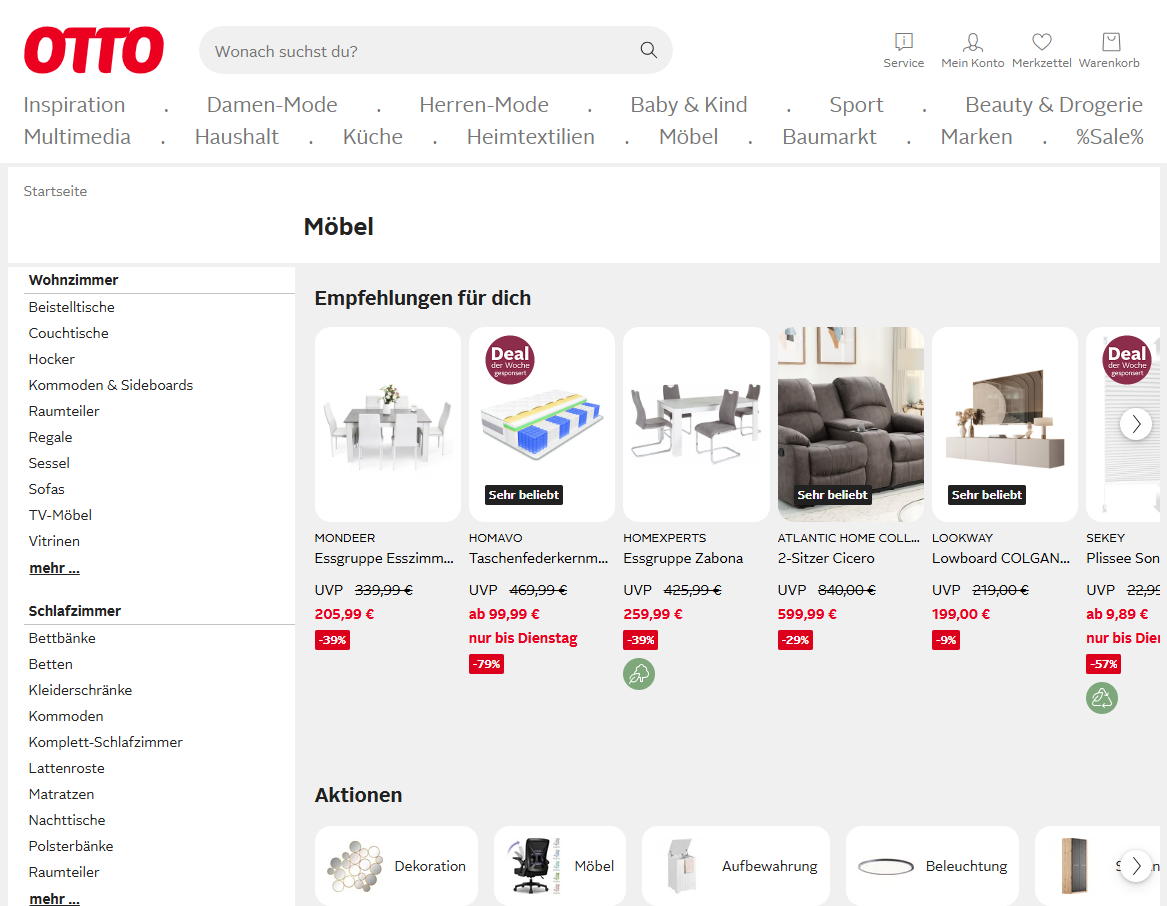The image size is (1167, 906).
Task: Open Mein Konto account icon
Action: (x=972, y=42)
